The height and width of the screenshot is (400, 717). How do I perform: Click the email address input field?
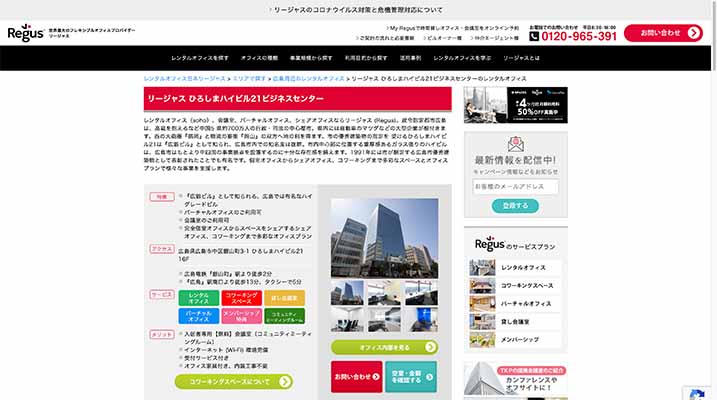click(515, 187)
